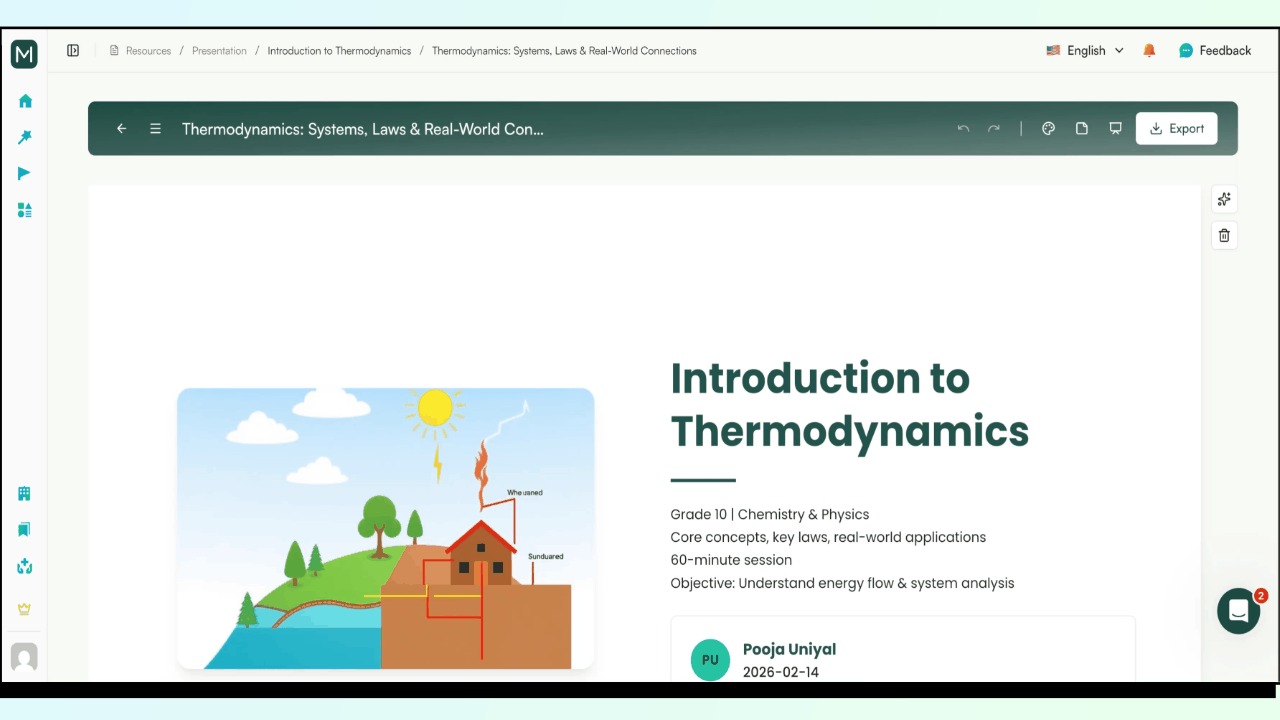Viewport: 1280px width, 720px height.
Task: Click the AI sparkle icon beside the slide
Action: [x=1224, y=199]
